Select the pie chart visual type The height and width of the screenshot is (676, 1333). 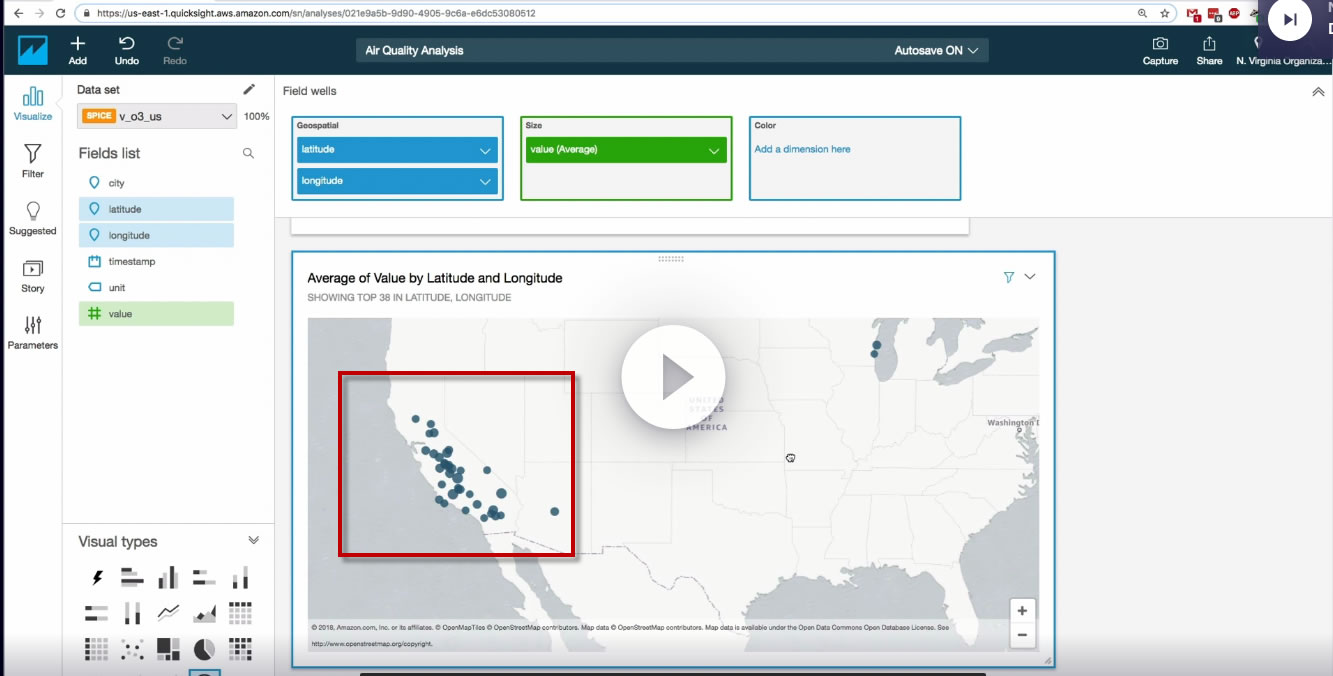point(204,649)
